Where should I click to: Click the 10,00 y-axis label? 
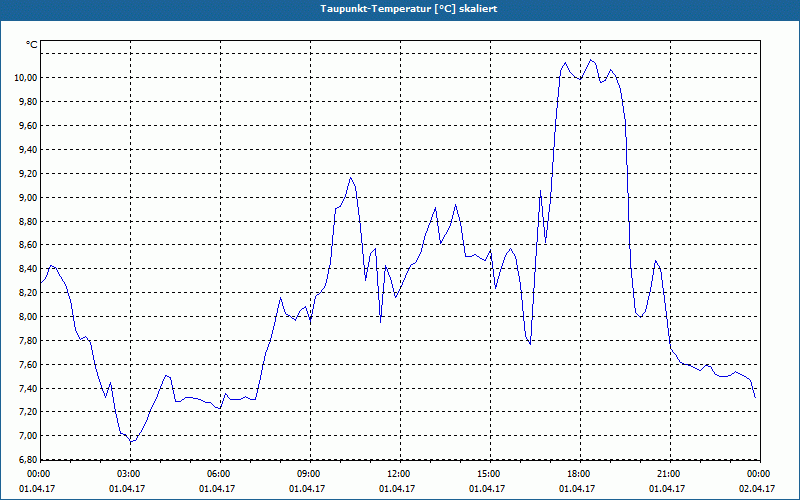click(x=26, y=78)
